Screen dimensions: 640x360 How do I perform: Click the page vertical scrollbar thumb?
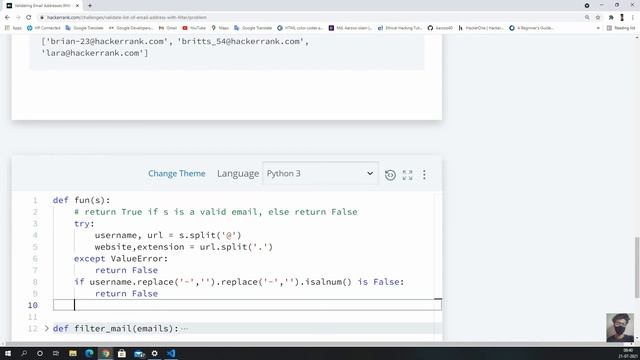coord(637,267)
